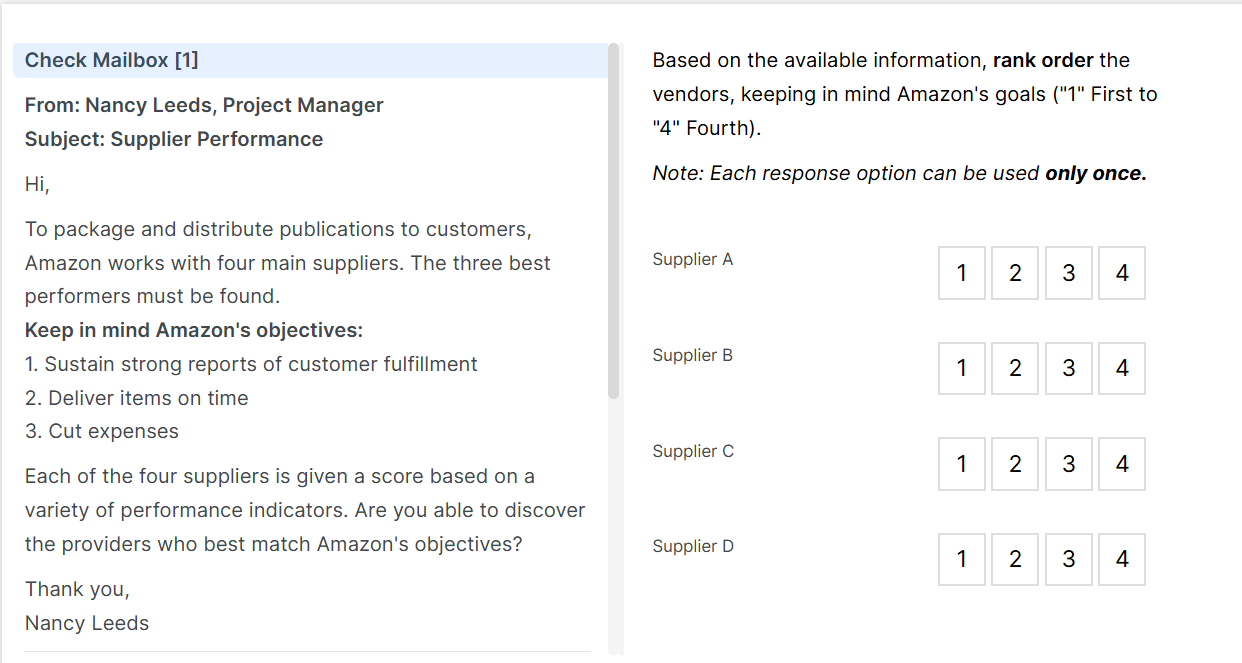Pick rank 4 for Supplier C

pyautogui.click(x=1122, y=464)
